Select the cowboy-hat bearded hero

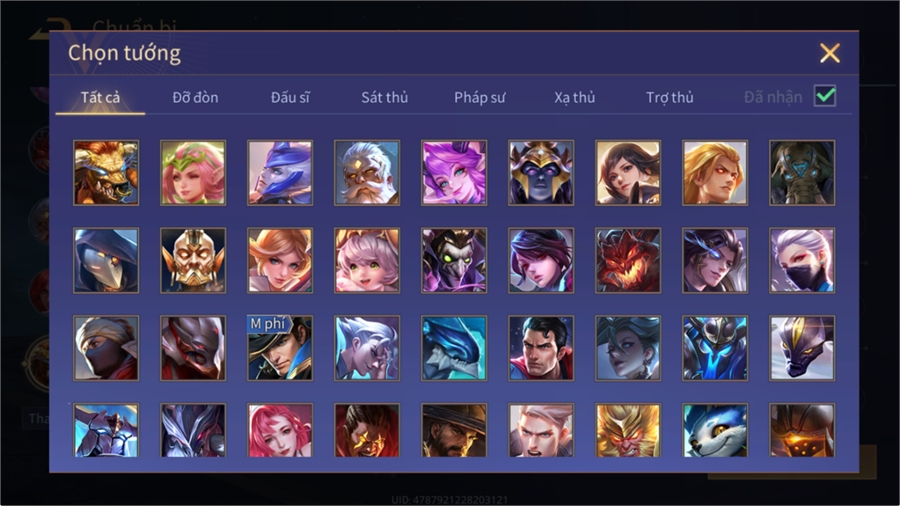tap(454, 430)
